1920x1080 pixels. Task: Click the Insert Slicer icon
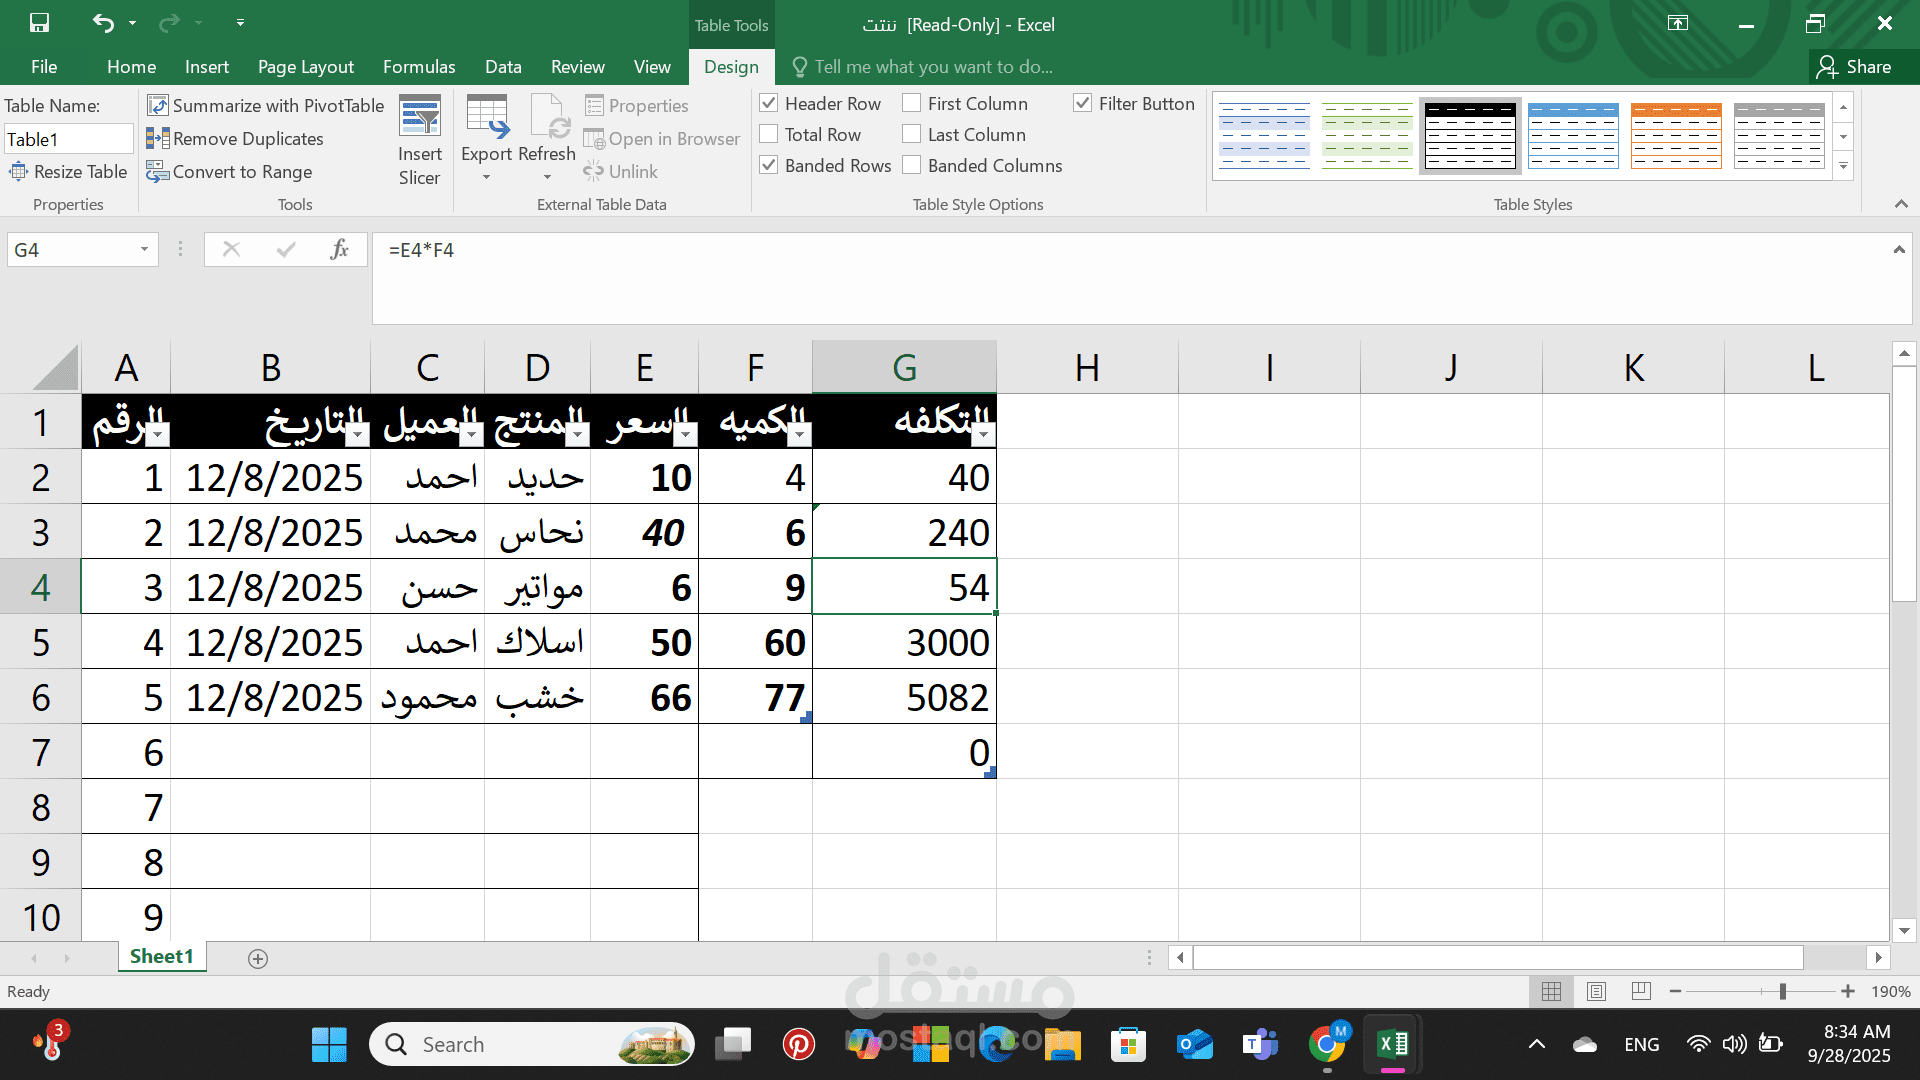pyautogui.click(x=419, y=118)
